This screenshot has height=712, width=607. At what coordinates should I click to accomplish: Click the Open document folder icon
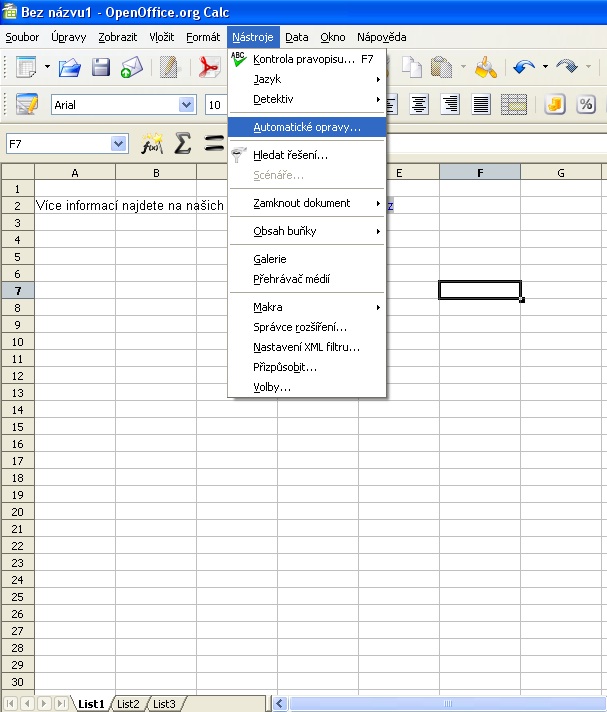[x=69, y=68]
